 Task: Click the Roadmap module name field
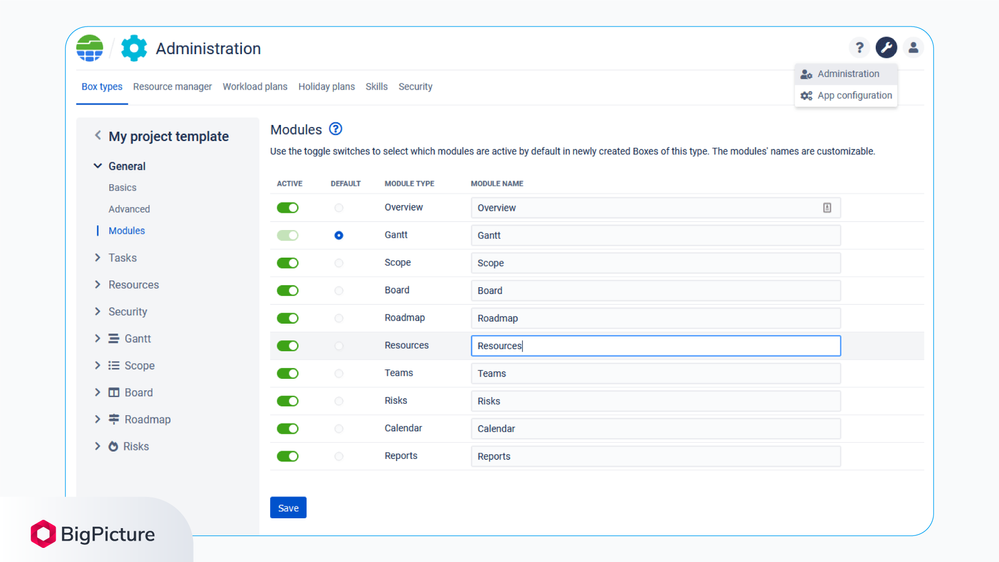tap(656, 318)
